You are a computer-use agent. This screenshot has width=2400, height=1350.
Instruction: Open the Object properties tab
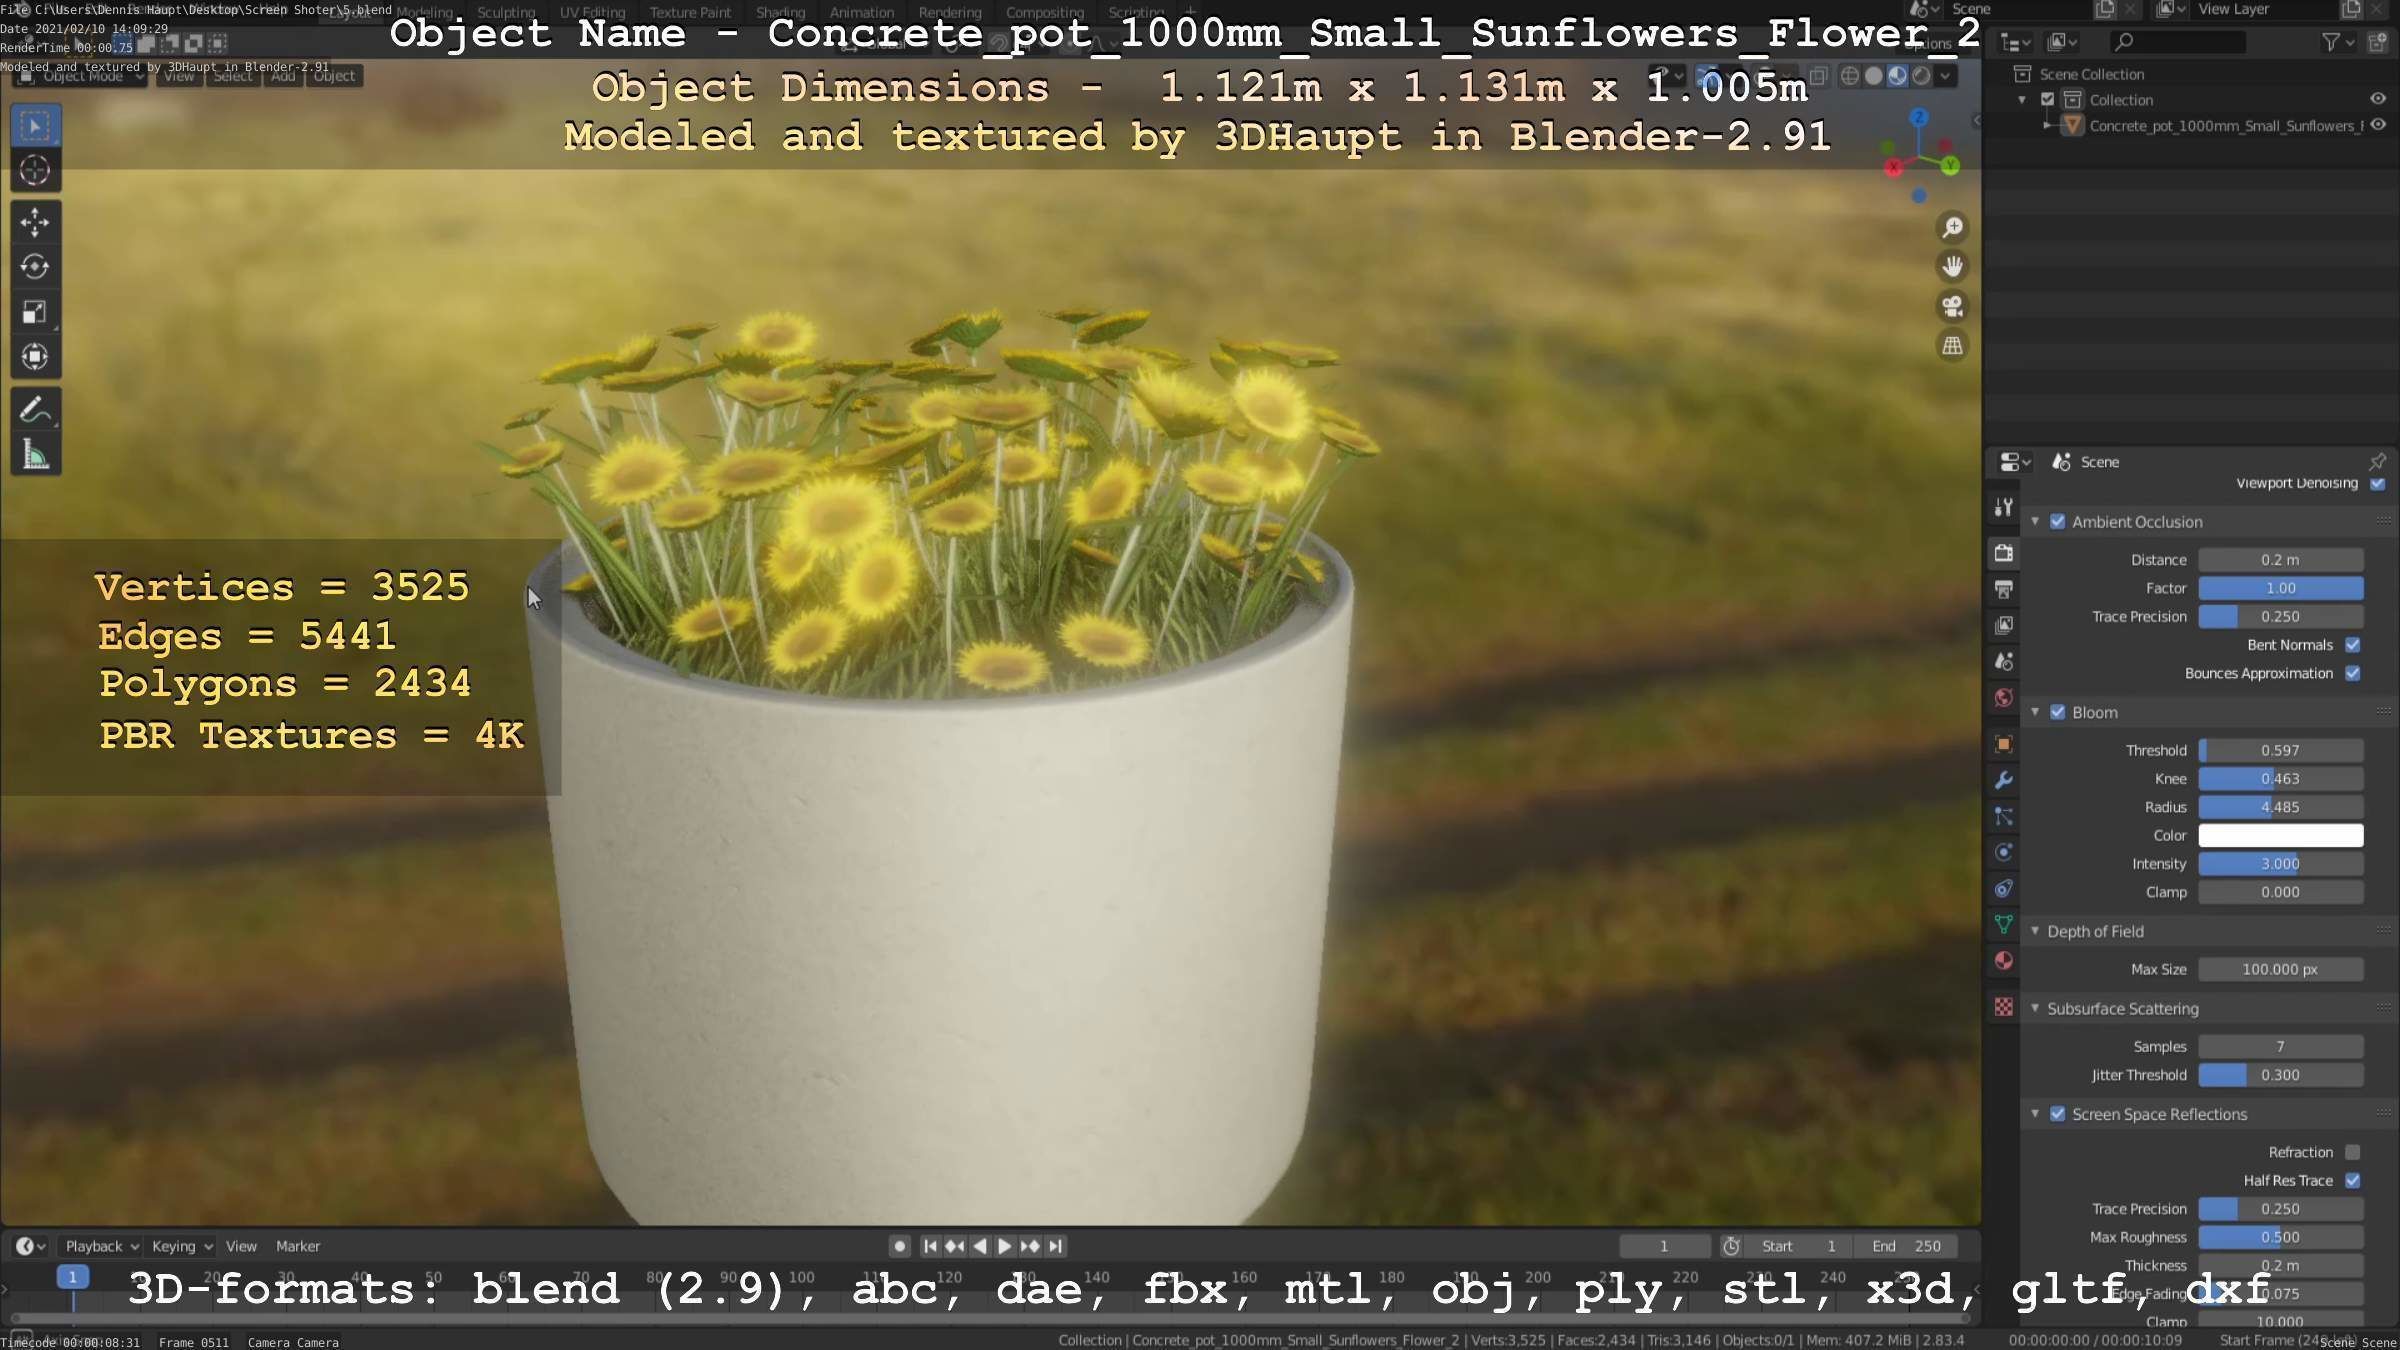[x=2003, y=743]
